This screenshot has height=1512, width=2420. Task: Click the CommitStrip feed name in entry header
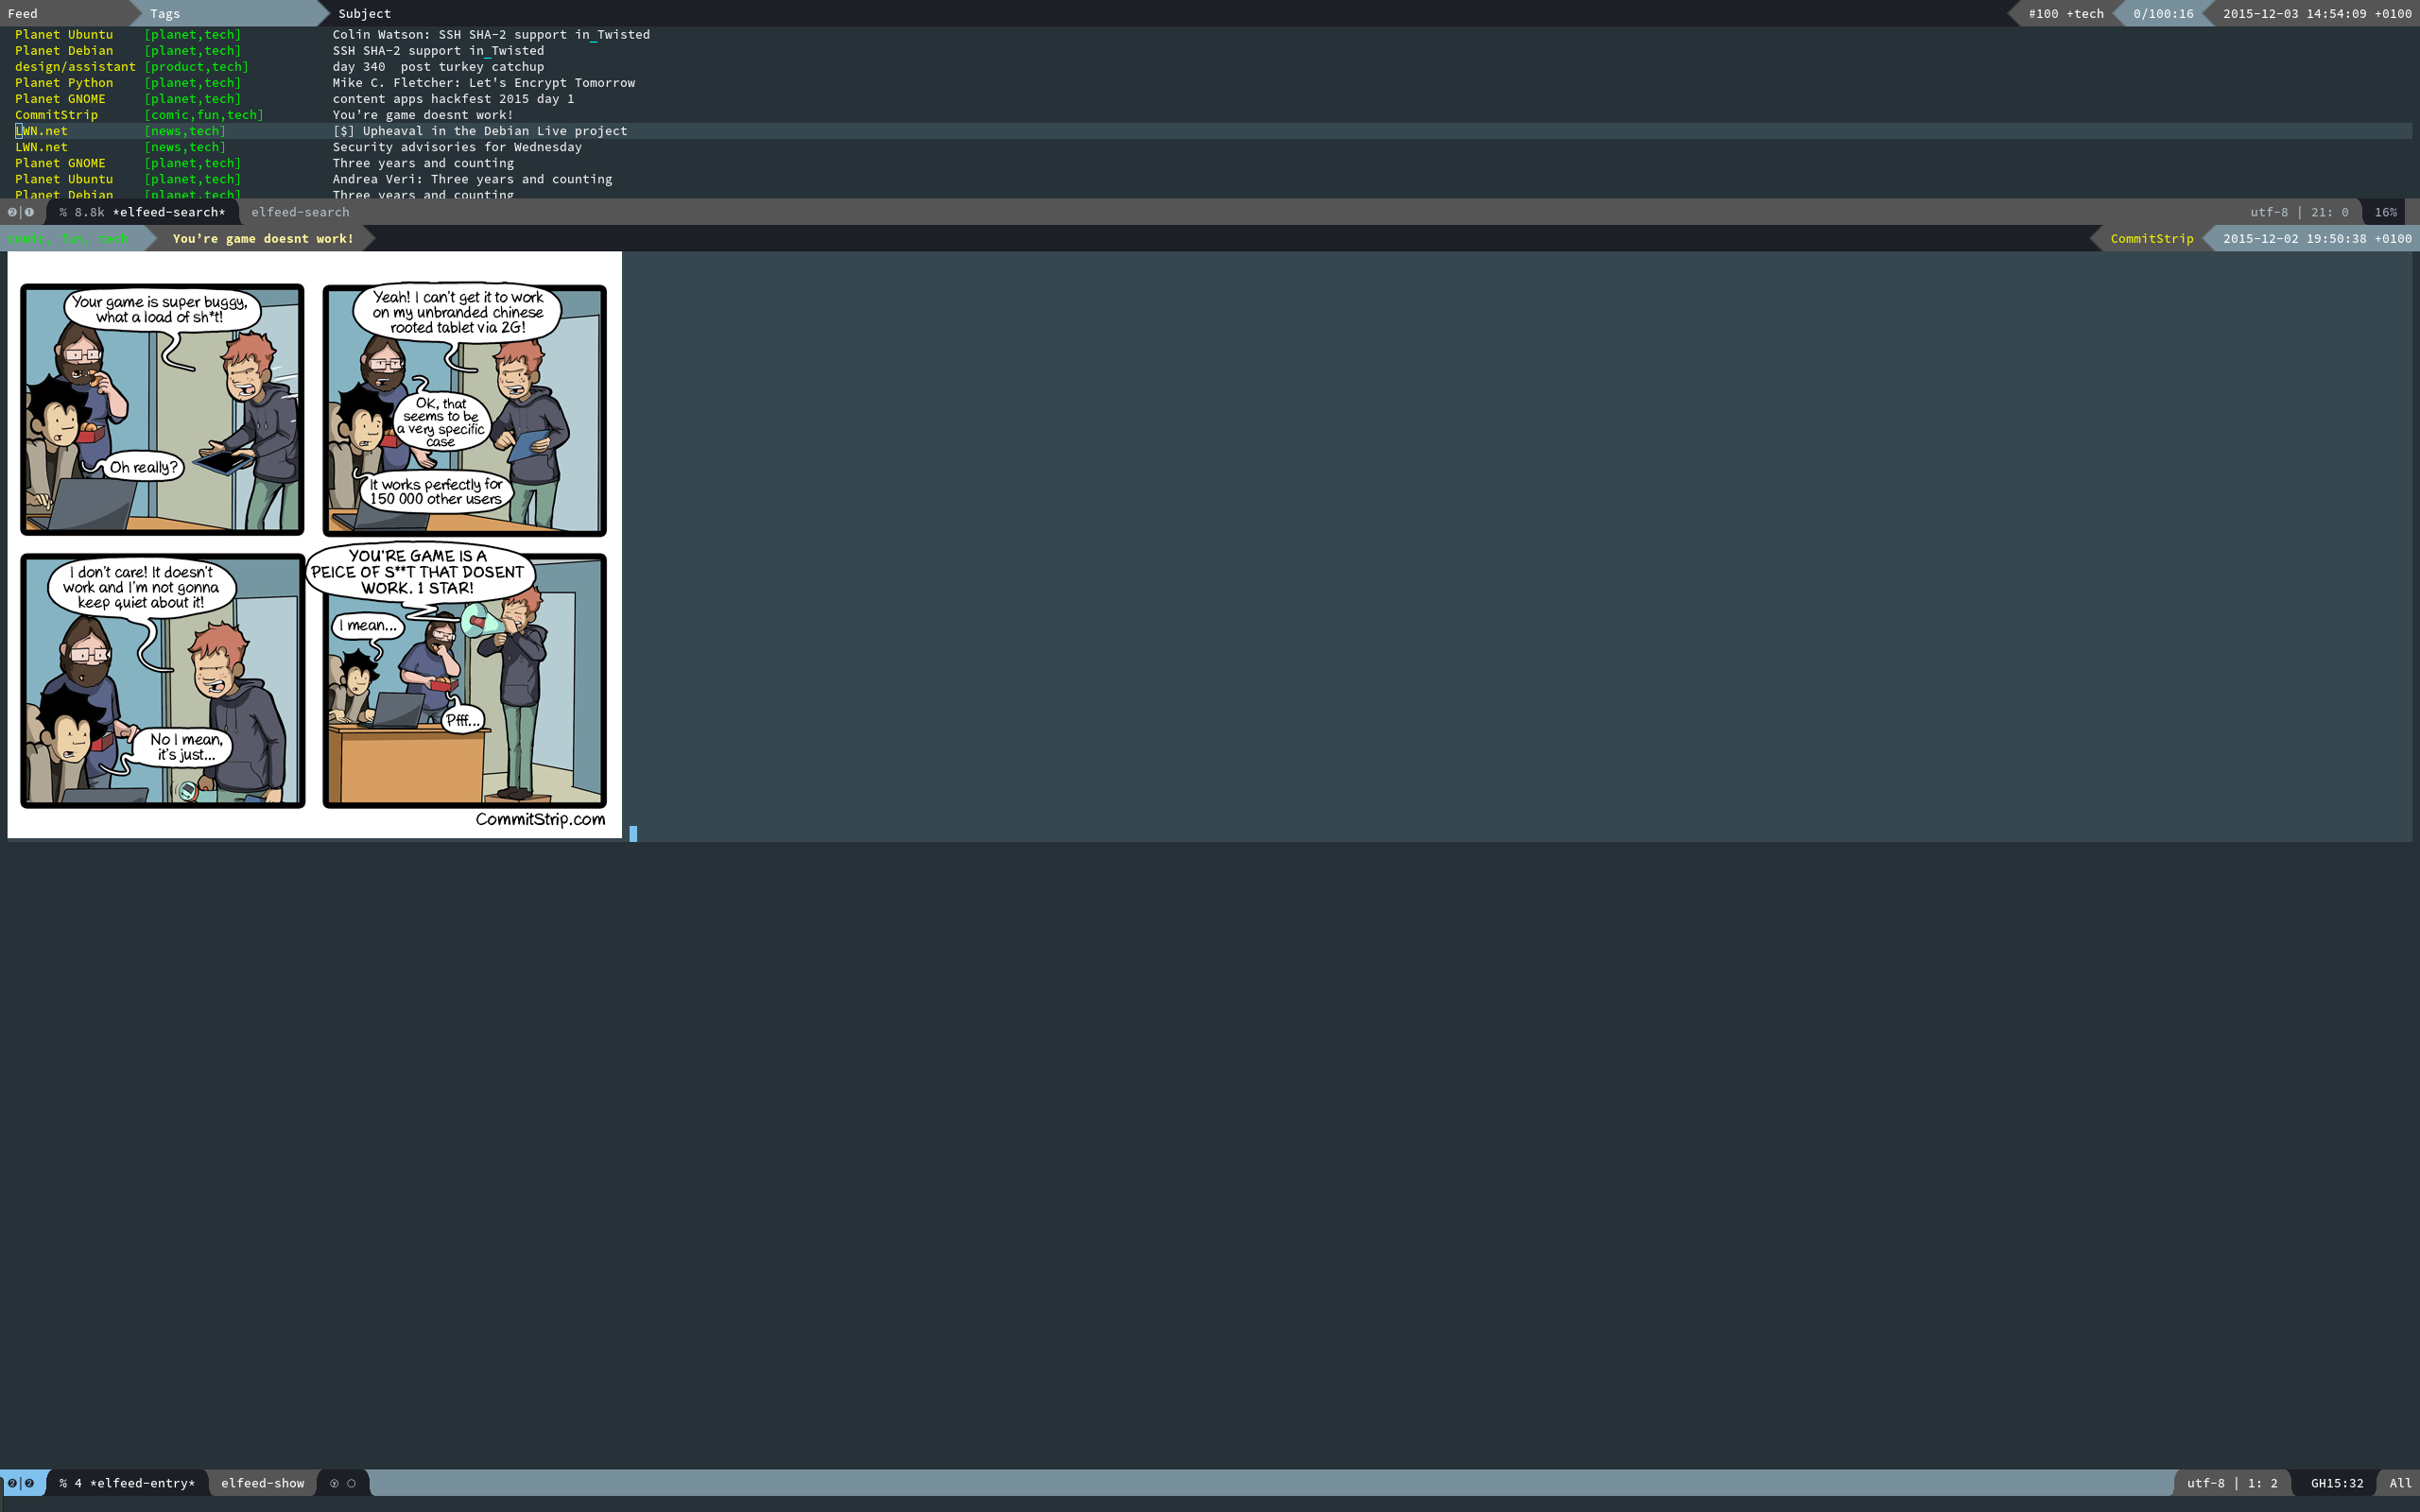2151,238
